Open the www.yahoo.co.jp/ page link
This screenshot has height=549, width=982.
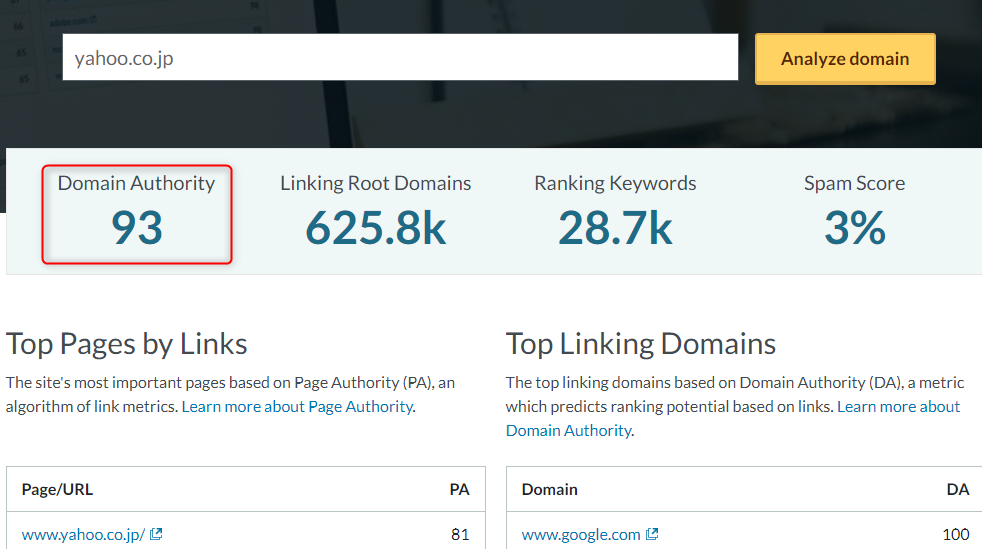pos(83,534)
